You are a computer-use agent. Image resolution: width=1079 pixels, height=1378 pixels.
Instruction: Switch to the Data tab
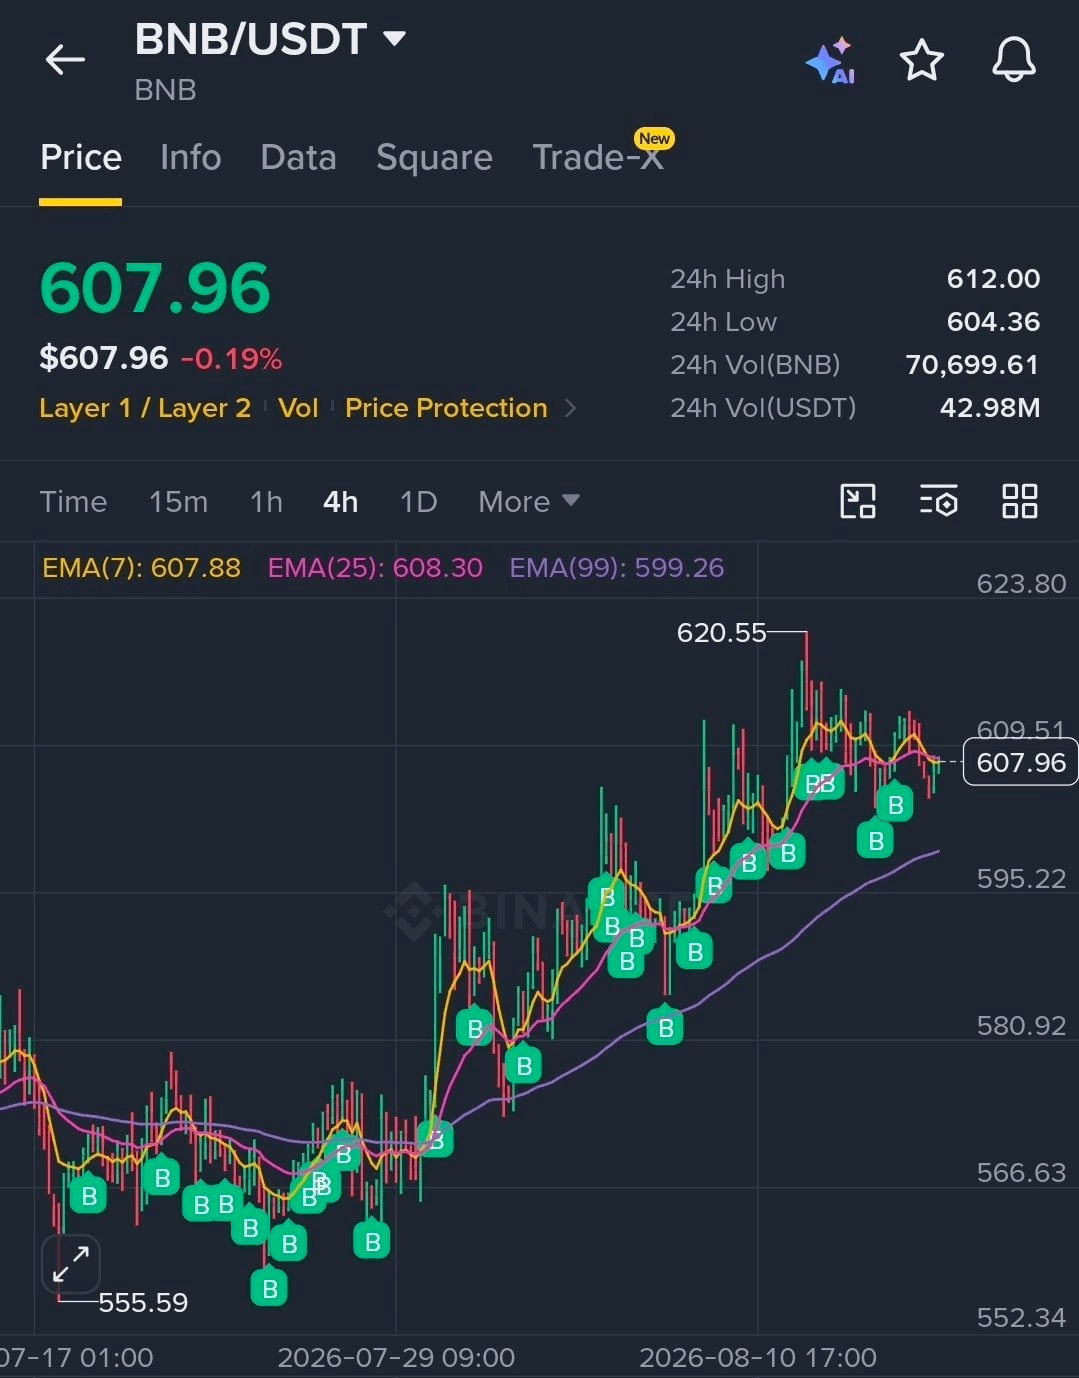[x=298, y=157]
